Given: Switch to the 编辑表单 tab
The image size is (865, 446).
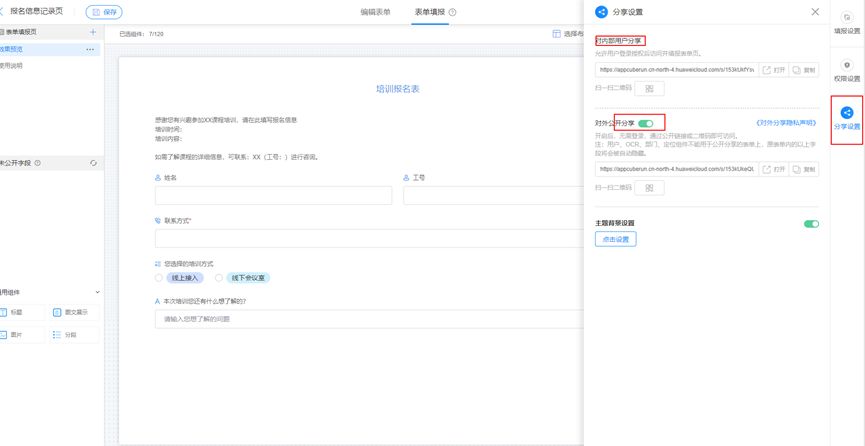Looking at the screenshot, I should click(x=376, y=12).
